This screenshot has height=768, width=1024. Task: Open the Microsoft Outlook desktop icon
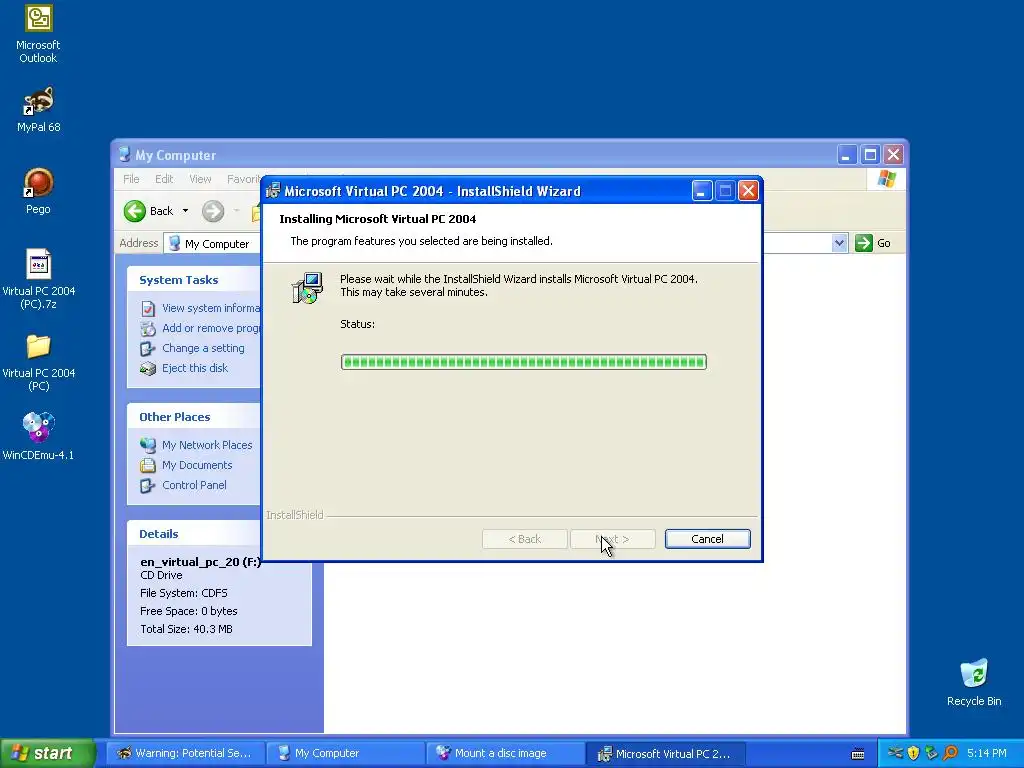[x=38, y=34]
